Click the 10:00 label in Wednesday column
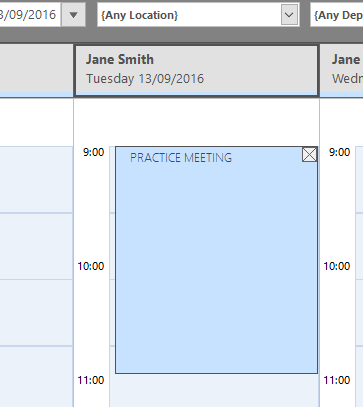 tap(337, 266)
